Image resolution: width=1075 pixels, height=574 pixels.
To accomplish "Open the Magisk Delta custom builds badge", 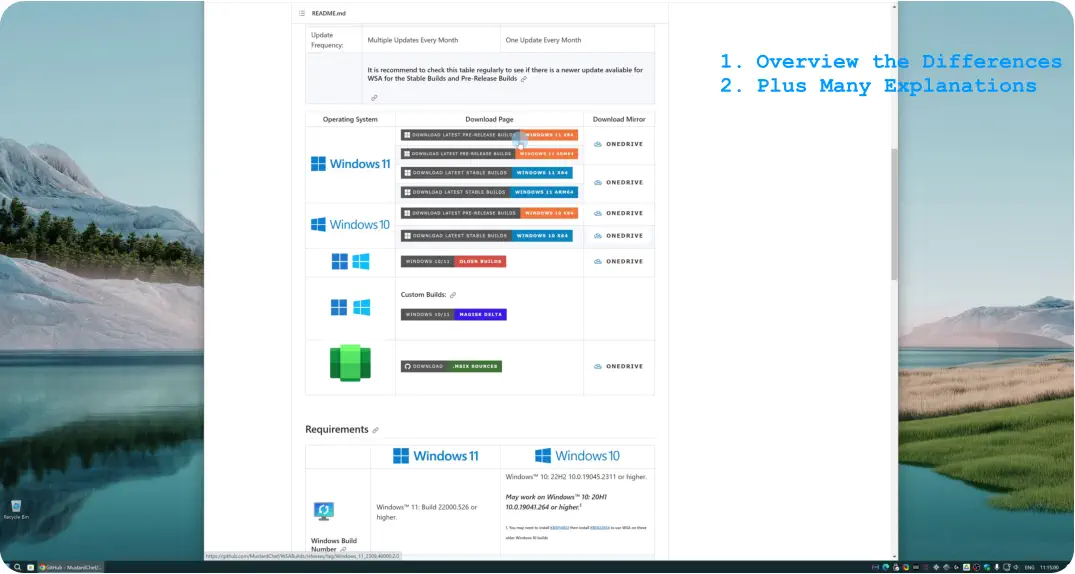I will tap(453, 314).
